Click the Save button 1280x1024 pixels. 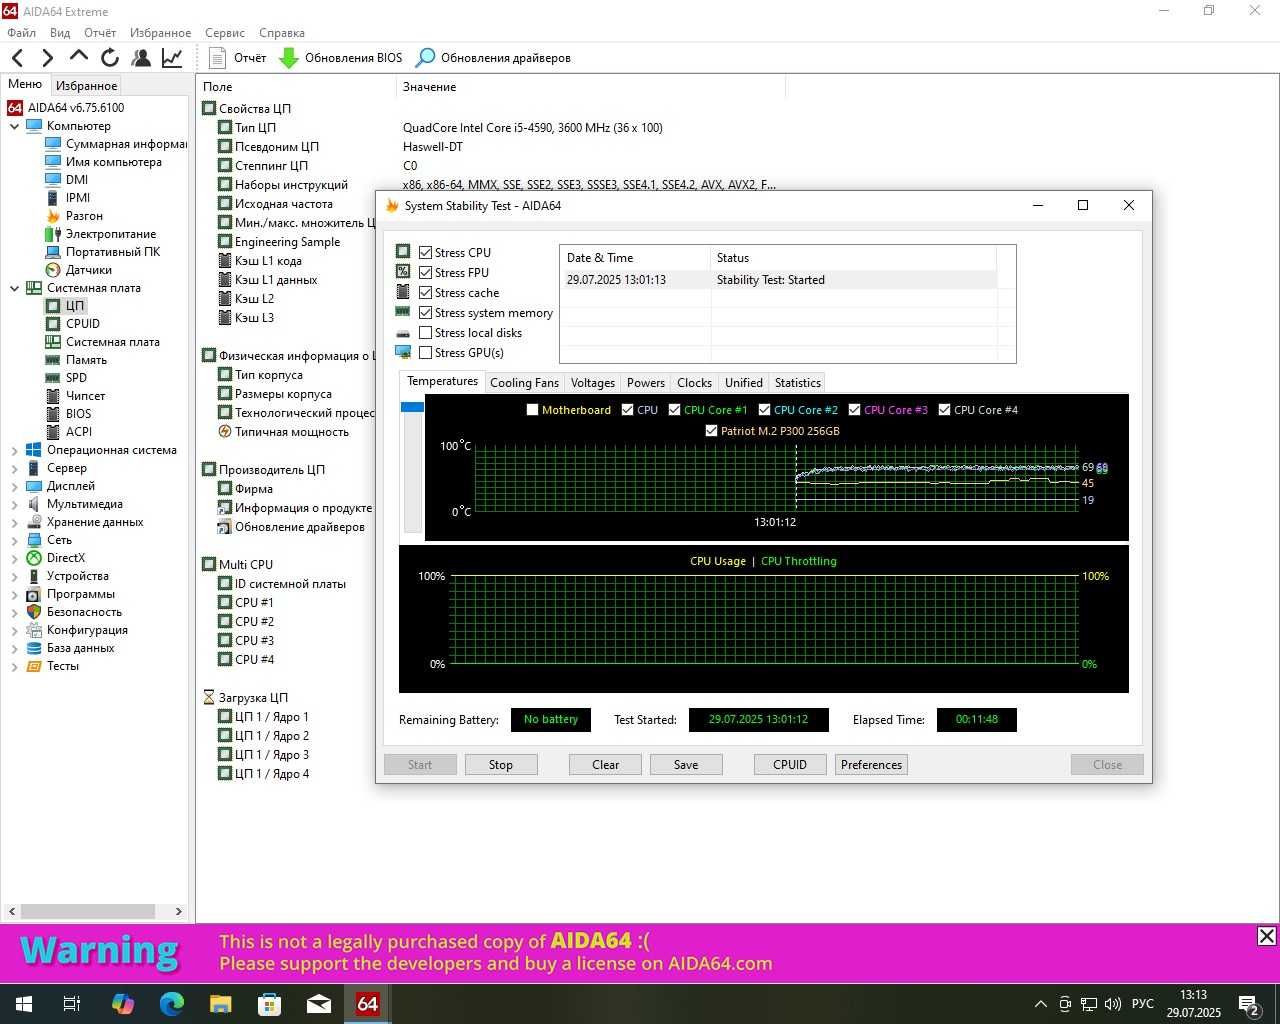686,765
